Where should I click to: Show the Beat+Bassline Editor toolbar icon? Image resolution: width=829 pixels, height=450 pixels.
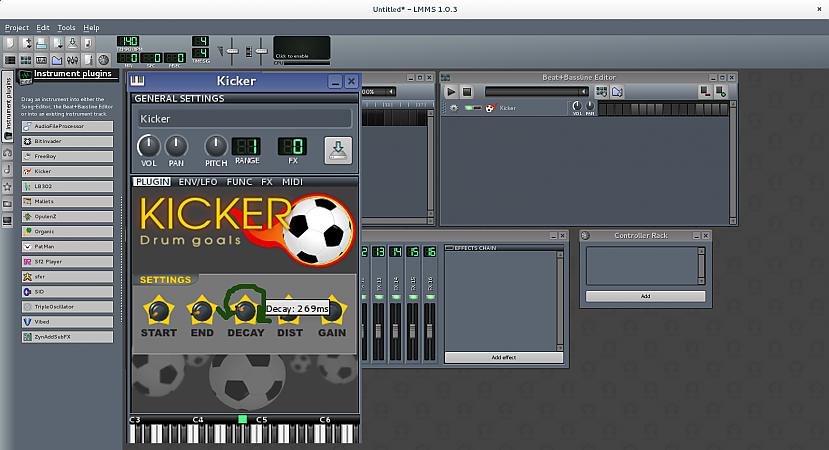coord(26,60)
